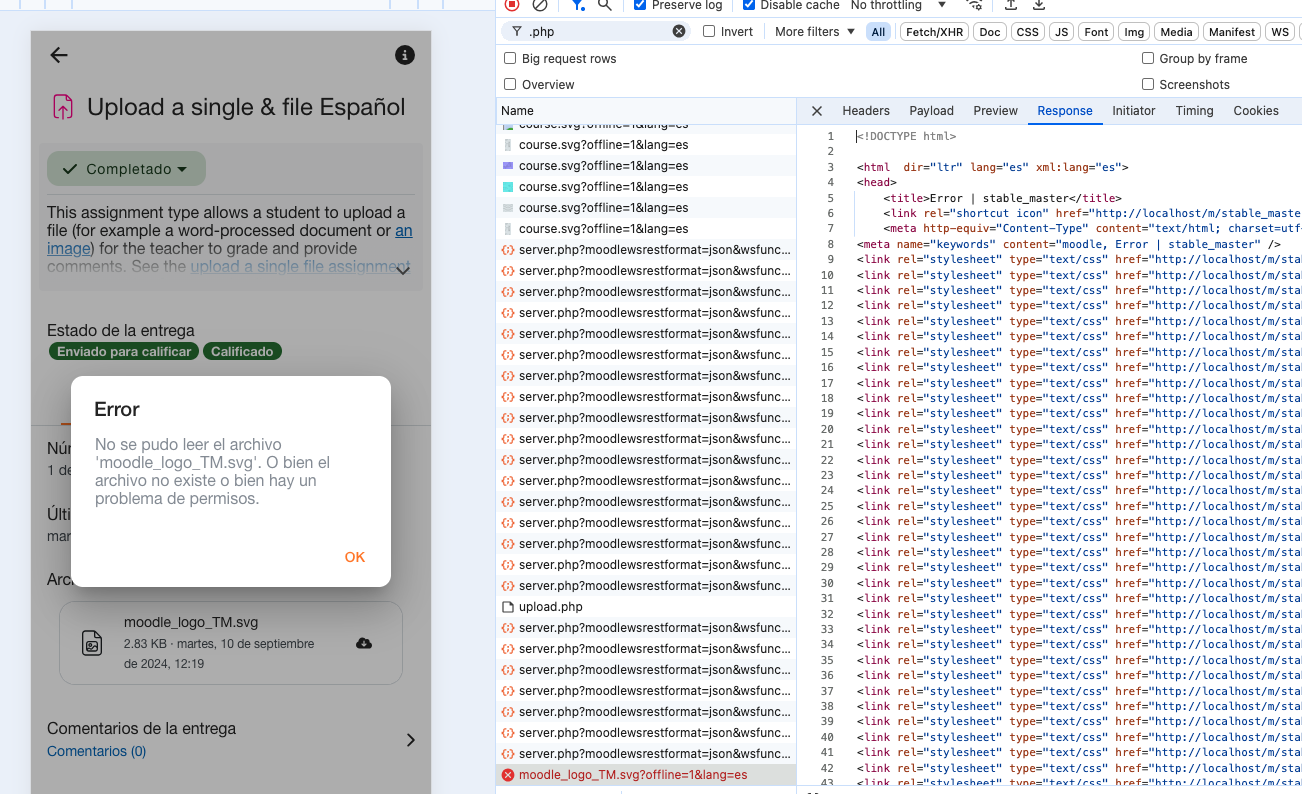Click the title Error line in response code
The height and width of the screenshot is (794, 1302).
coord(1002,198)
